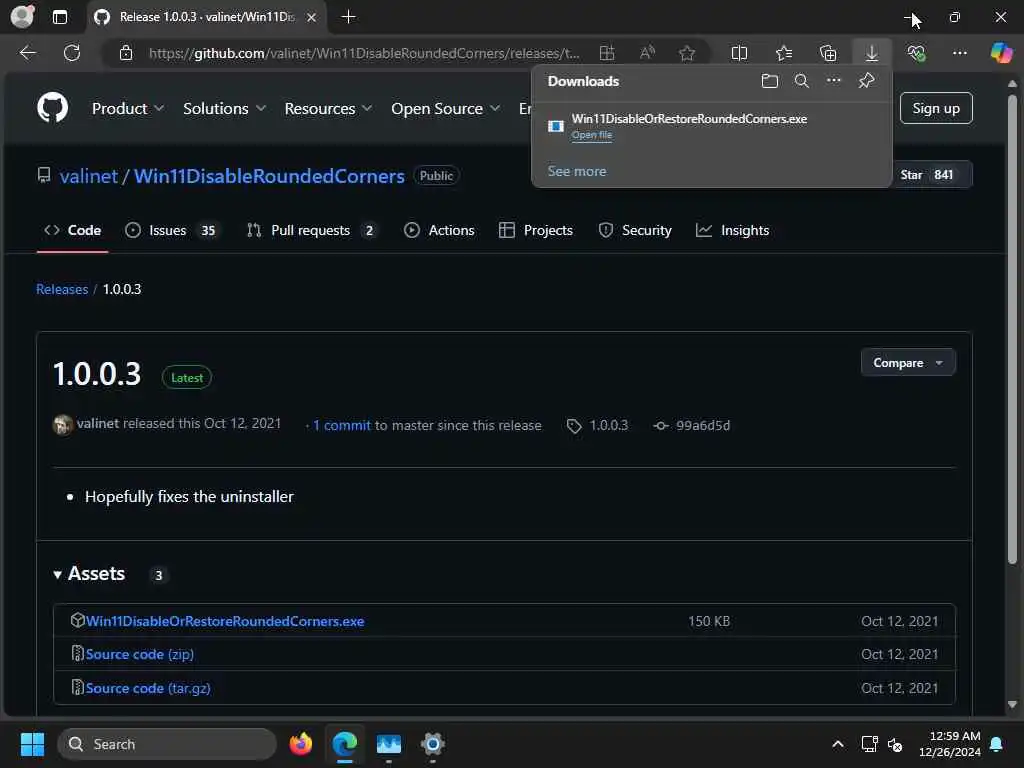The width and height of the screenshot is (1024, 768).
Task: Click Open file link in Downloads
Action: click(592, 135)
